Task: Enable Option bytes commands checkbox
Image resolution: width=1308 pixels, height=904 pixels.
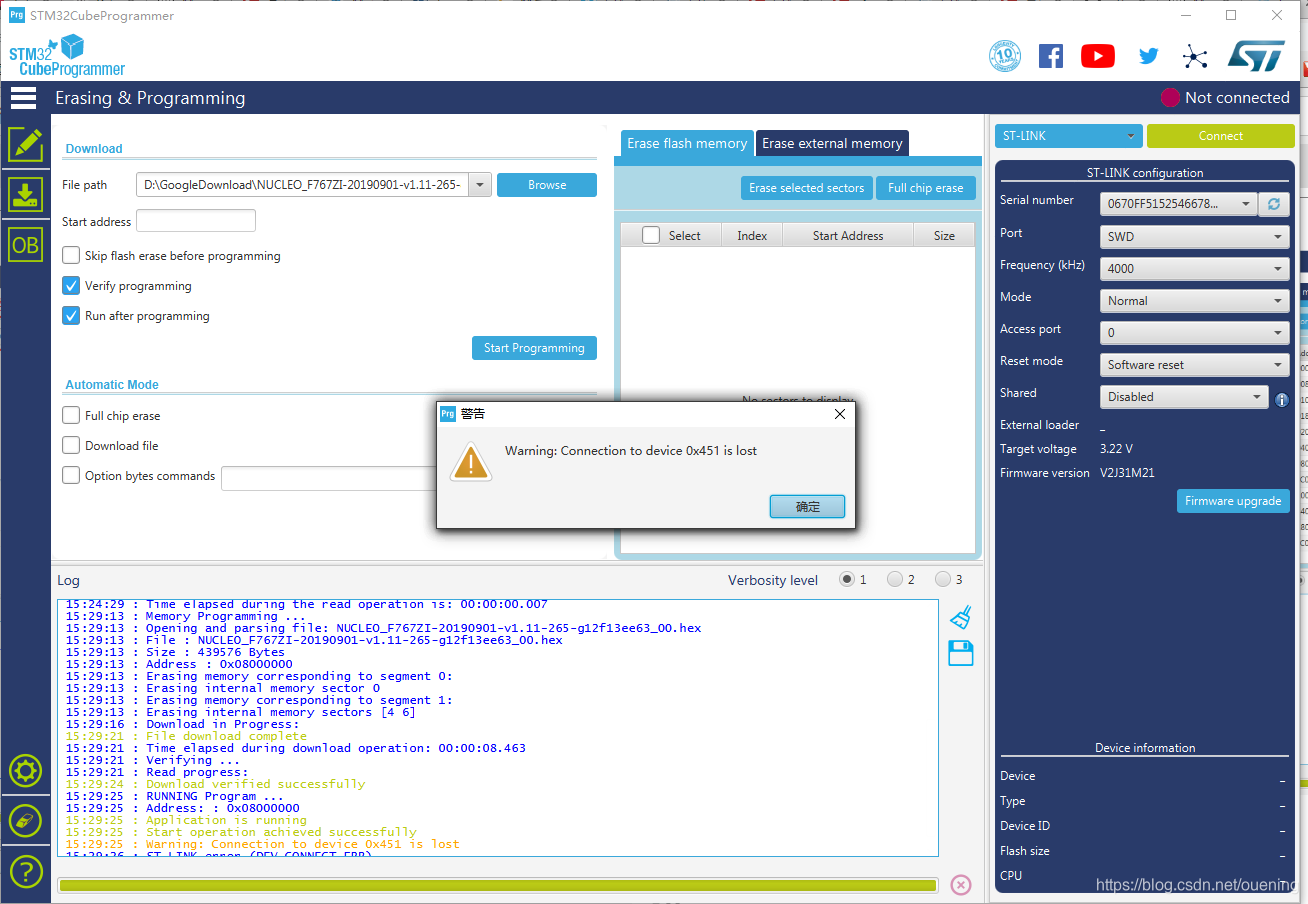Action: (x=71, y=476)
